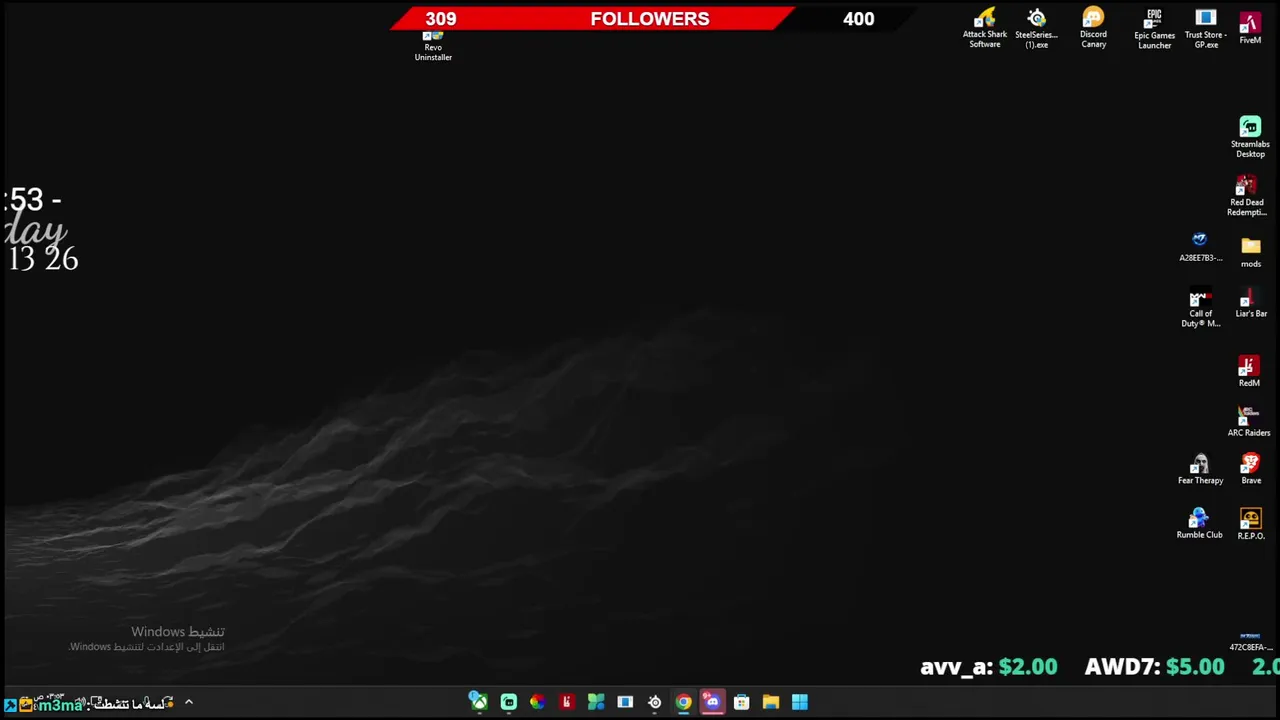The height and width of the screenshot is (720, 1280).
Task: Open ARC Raiders shortcut
Action: 1249,421
